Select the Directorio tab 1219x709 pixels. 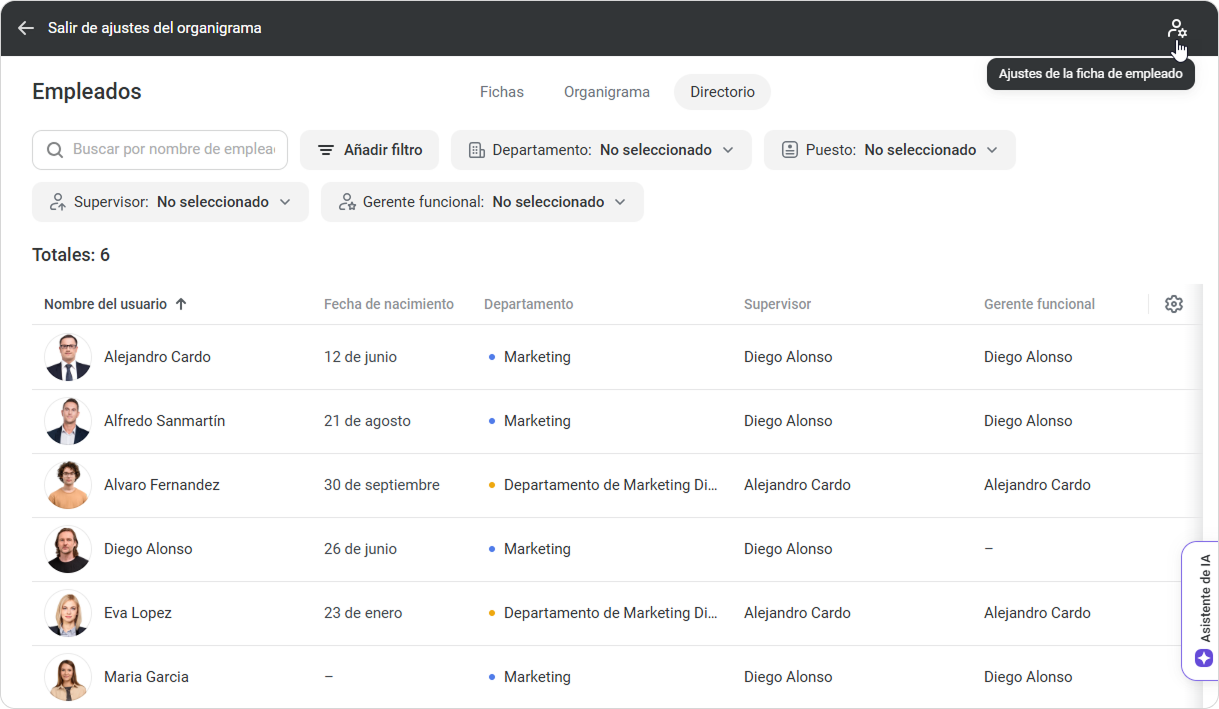[722, 92]
